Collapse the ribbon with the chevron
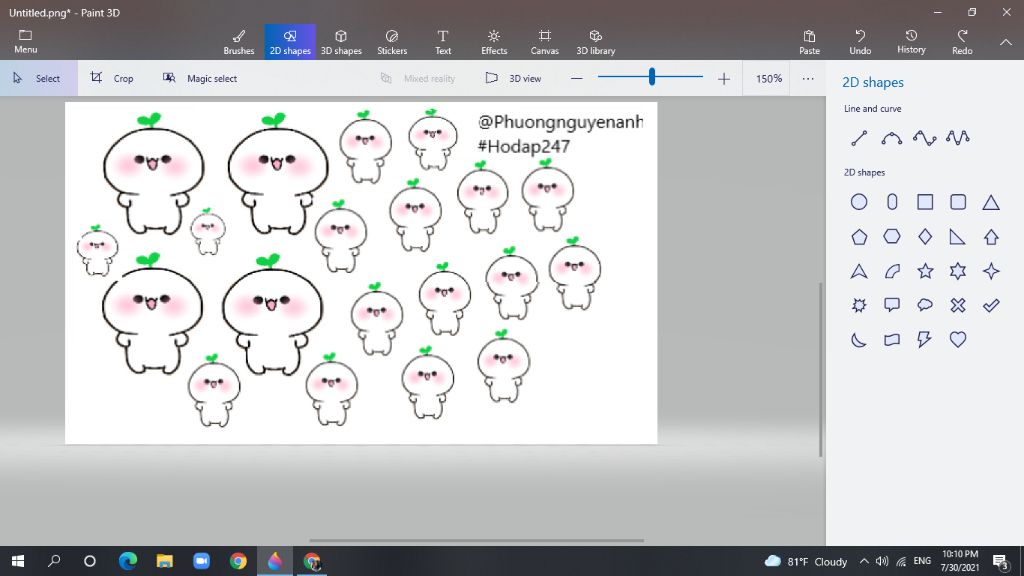Viewport: 1024px width, 576px height. [x=1006, y=42]
